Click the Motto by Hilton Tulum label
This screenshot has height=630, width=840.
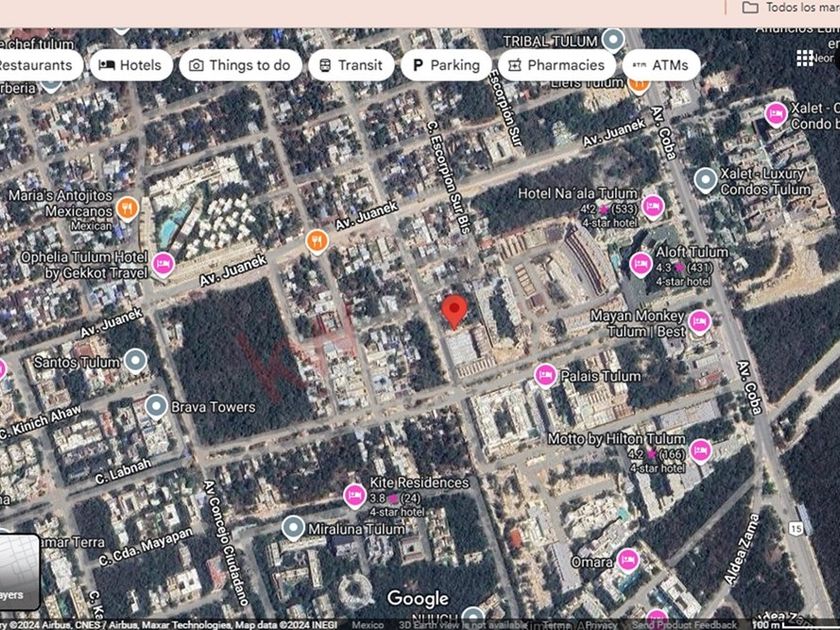[616, 439]
